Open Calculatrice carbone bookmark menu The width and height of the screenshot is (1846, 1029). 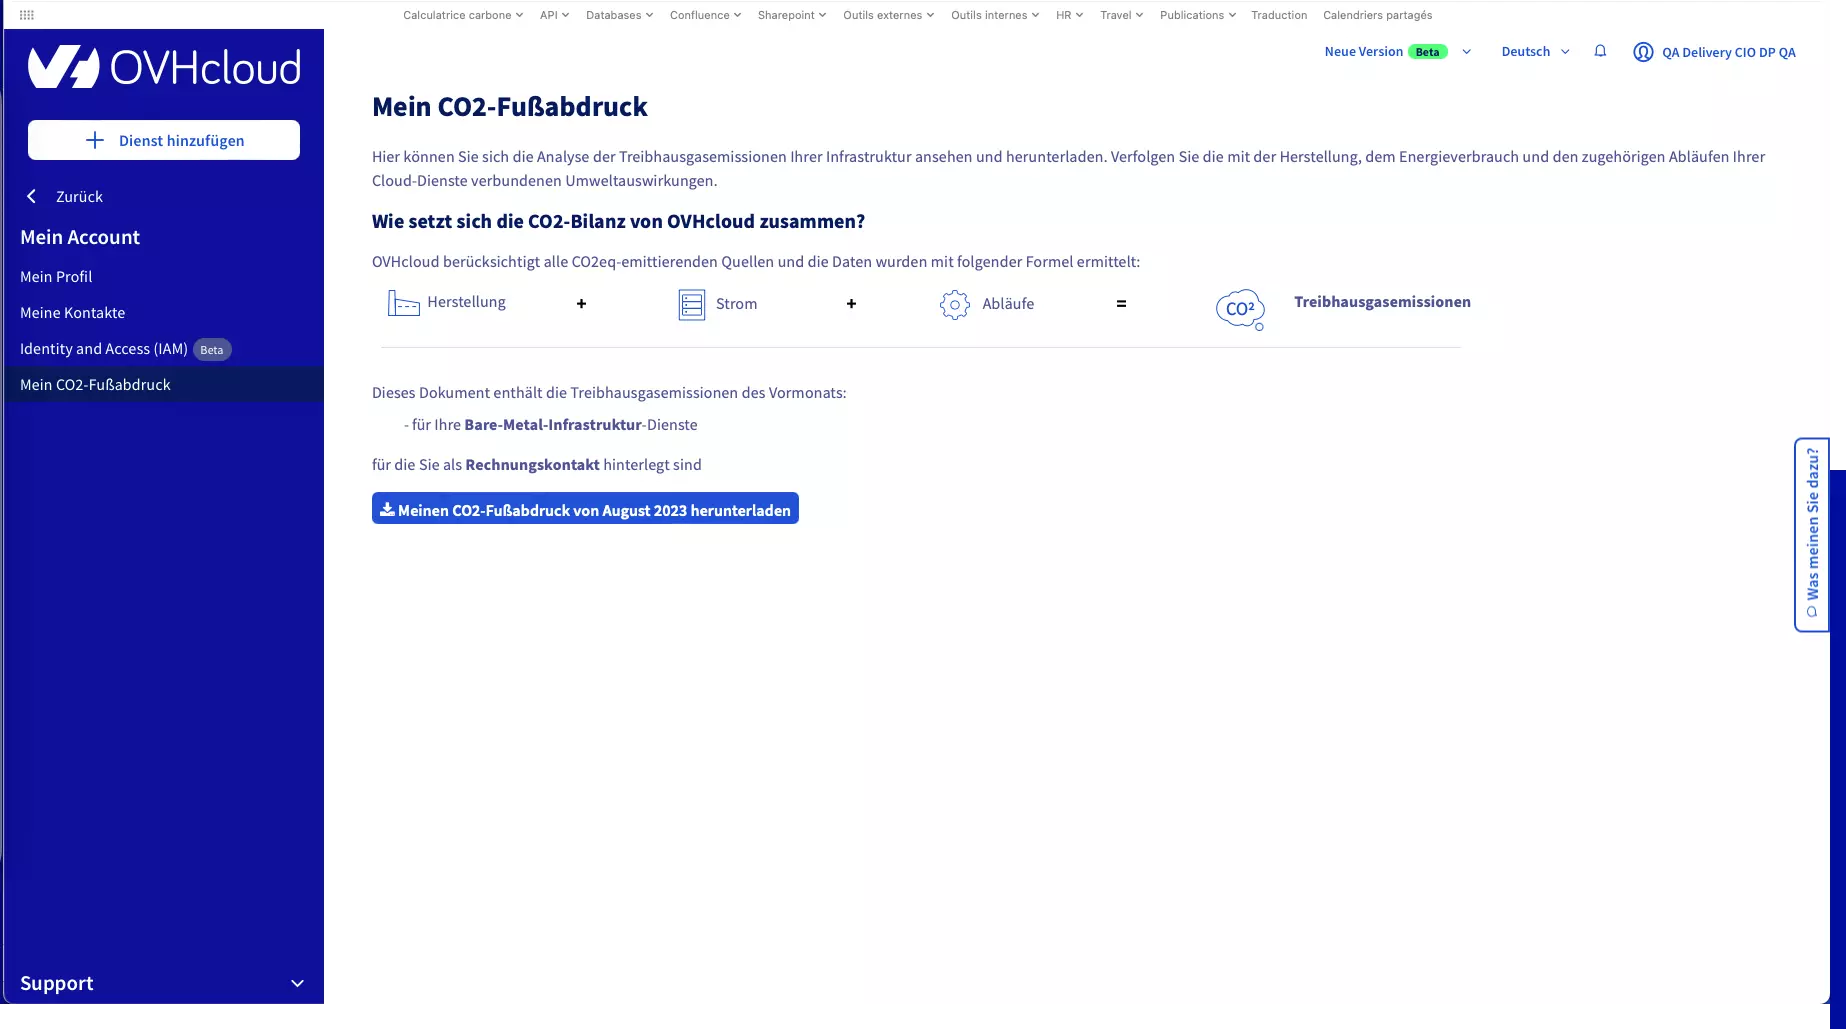[x=463, y=15]
